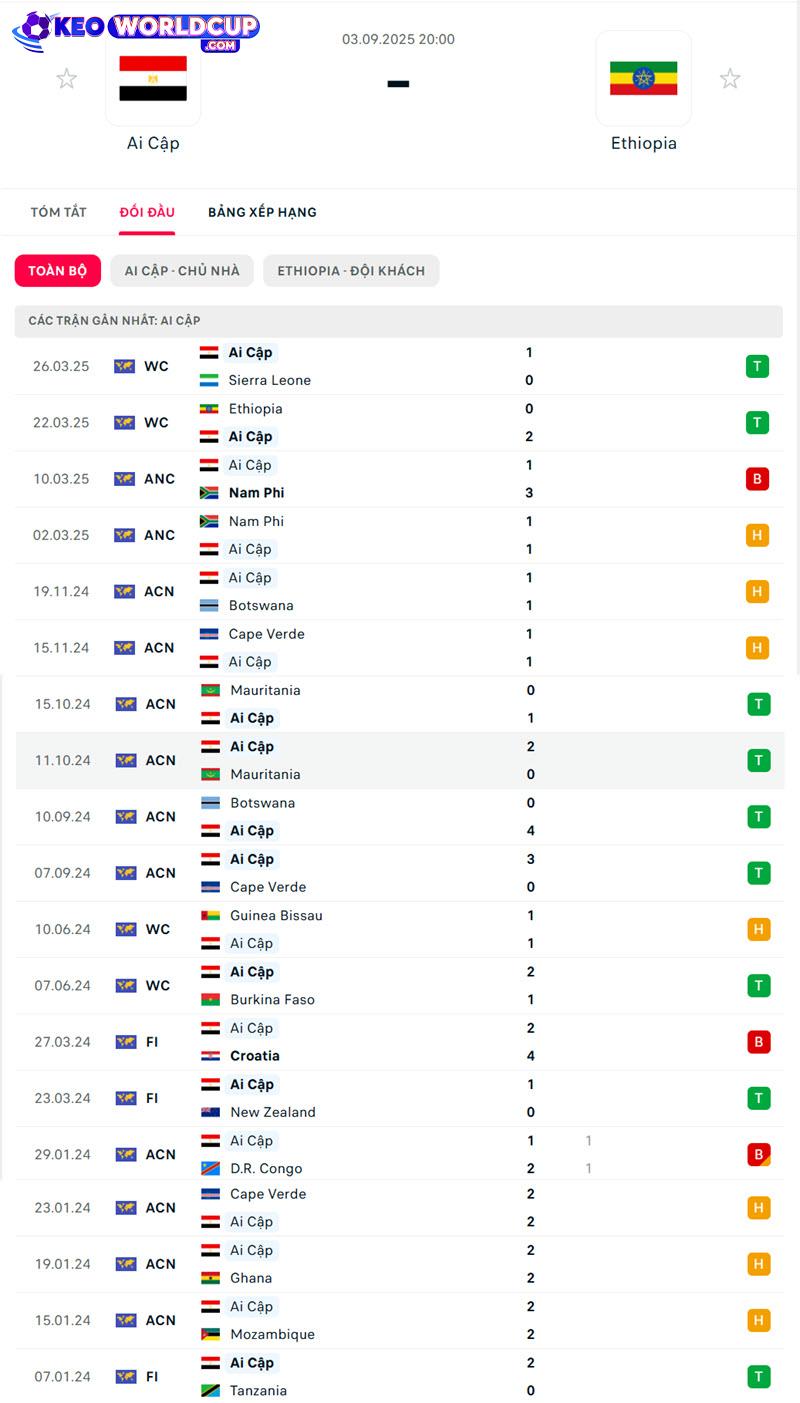This screenshot has height=1403, width=800.
Task: Open the Sierra Leone team name
Action: click(269, 380)
